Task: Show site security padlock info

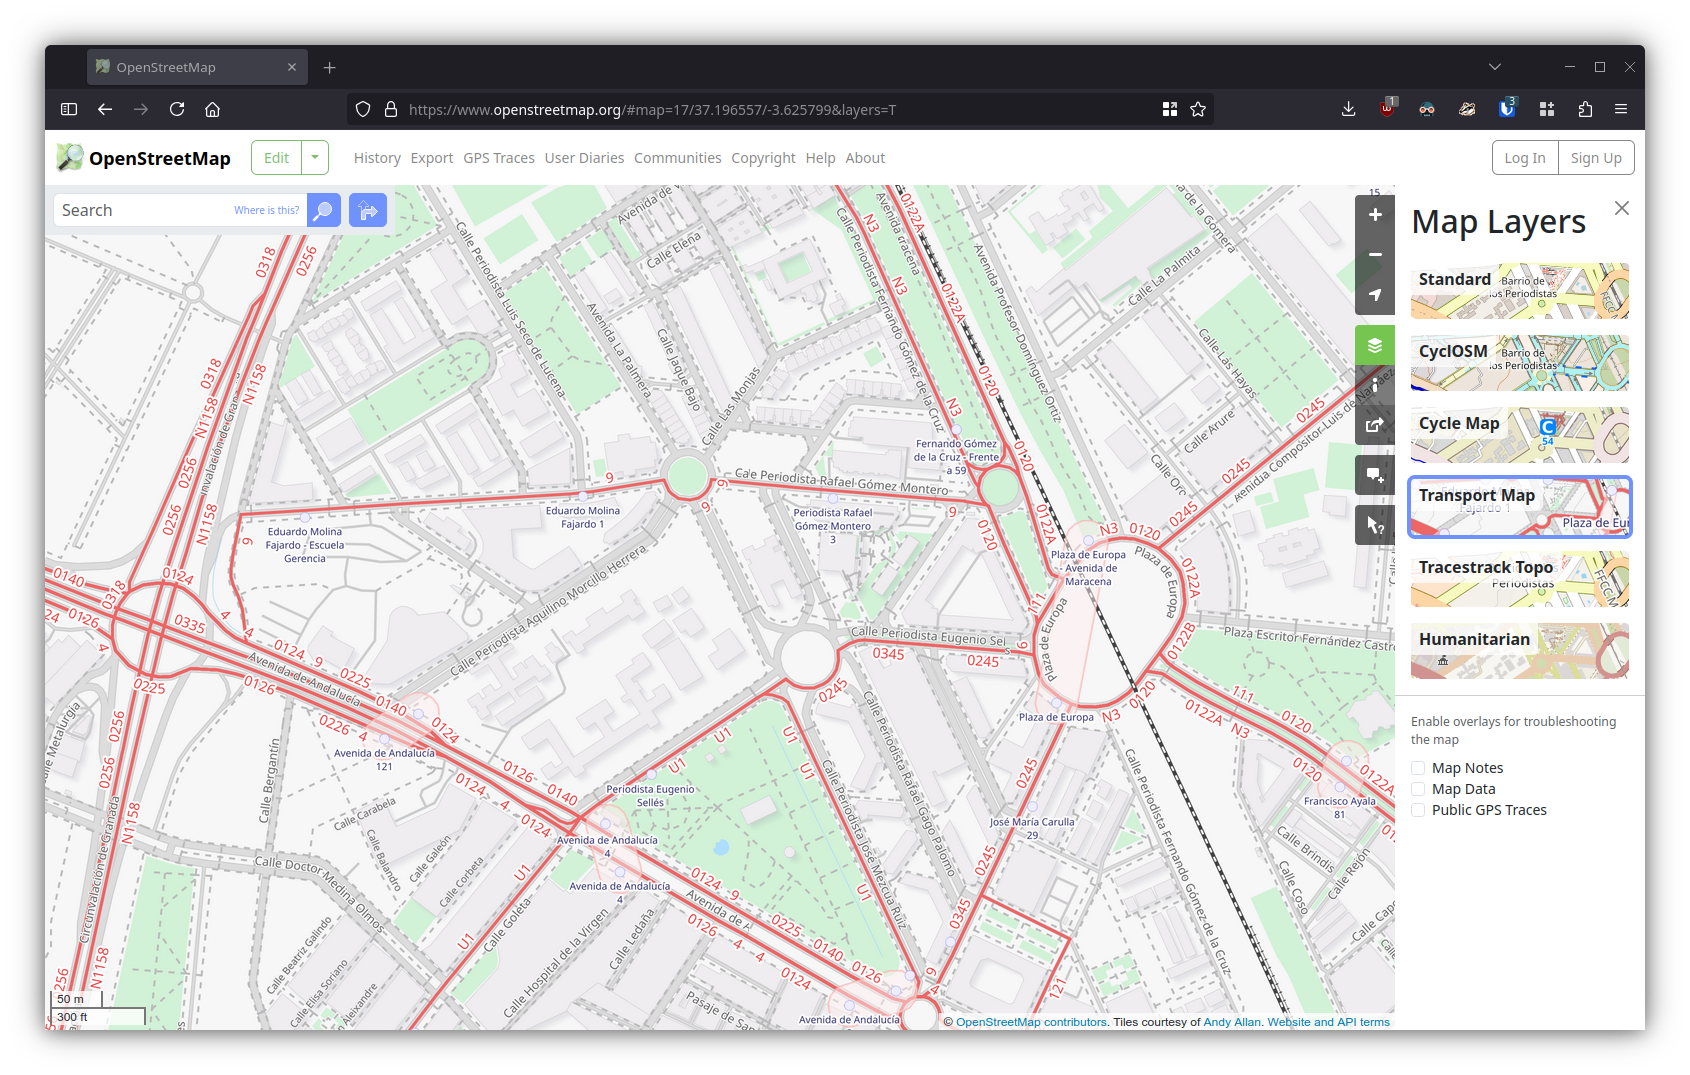Action: tap(391, 109)
